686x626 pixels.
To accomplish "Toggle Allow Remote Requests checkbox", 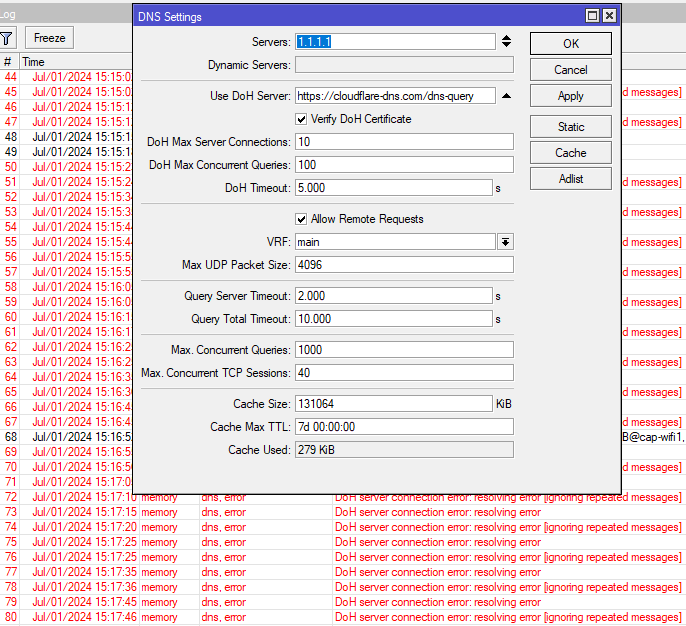I will tap(301, 219).
